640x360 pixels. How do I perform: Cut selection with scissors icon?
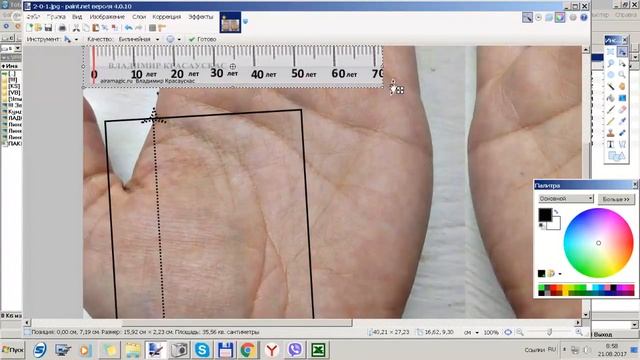tap(76, 28)
